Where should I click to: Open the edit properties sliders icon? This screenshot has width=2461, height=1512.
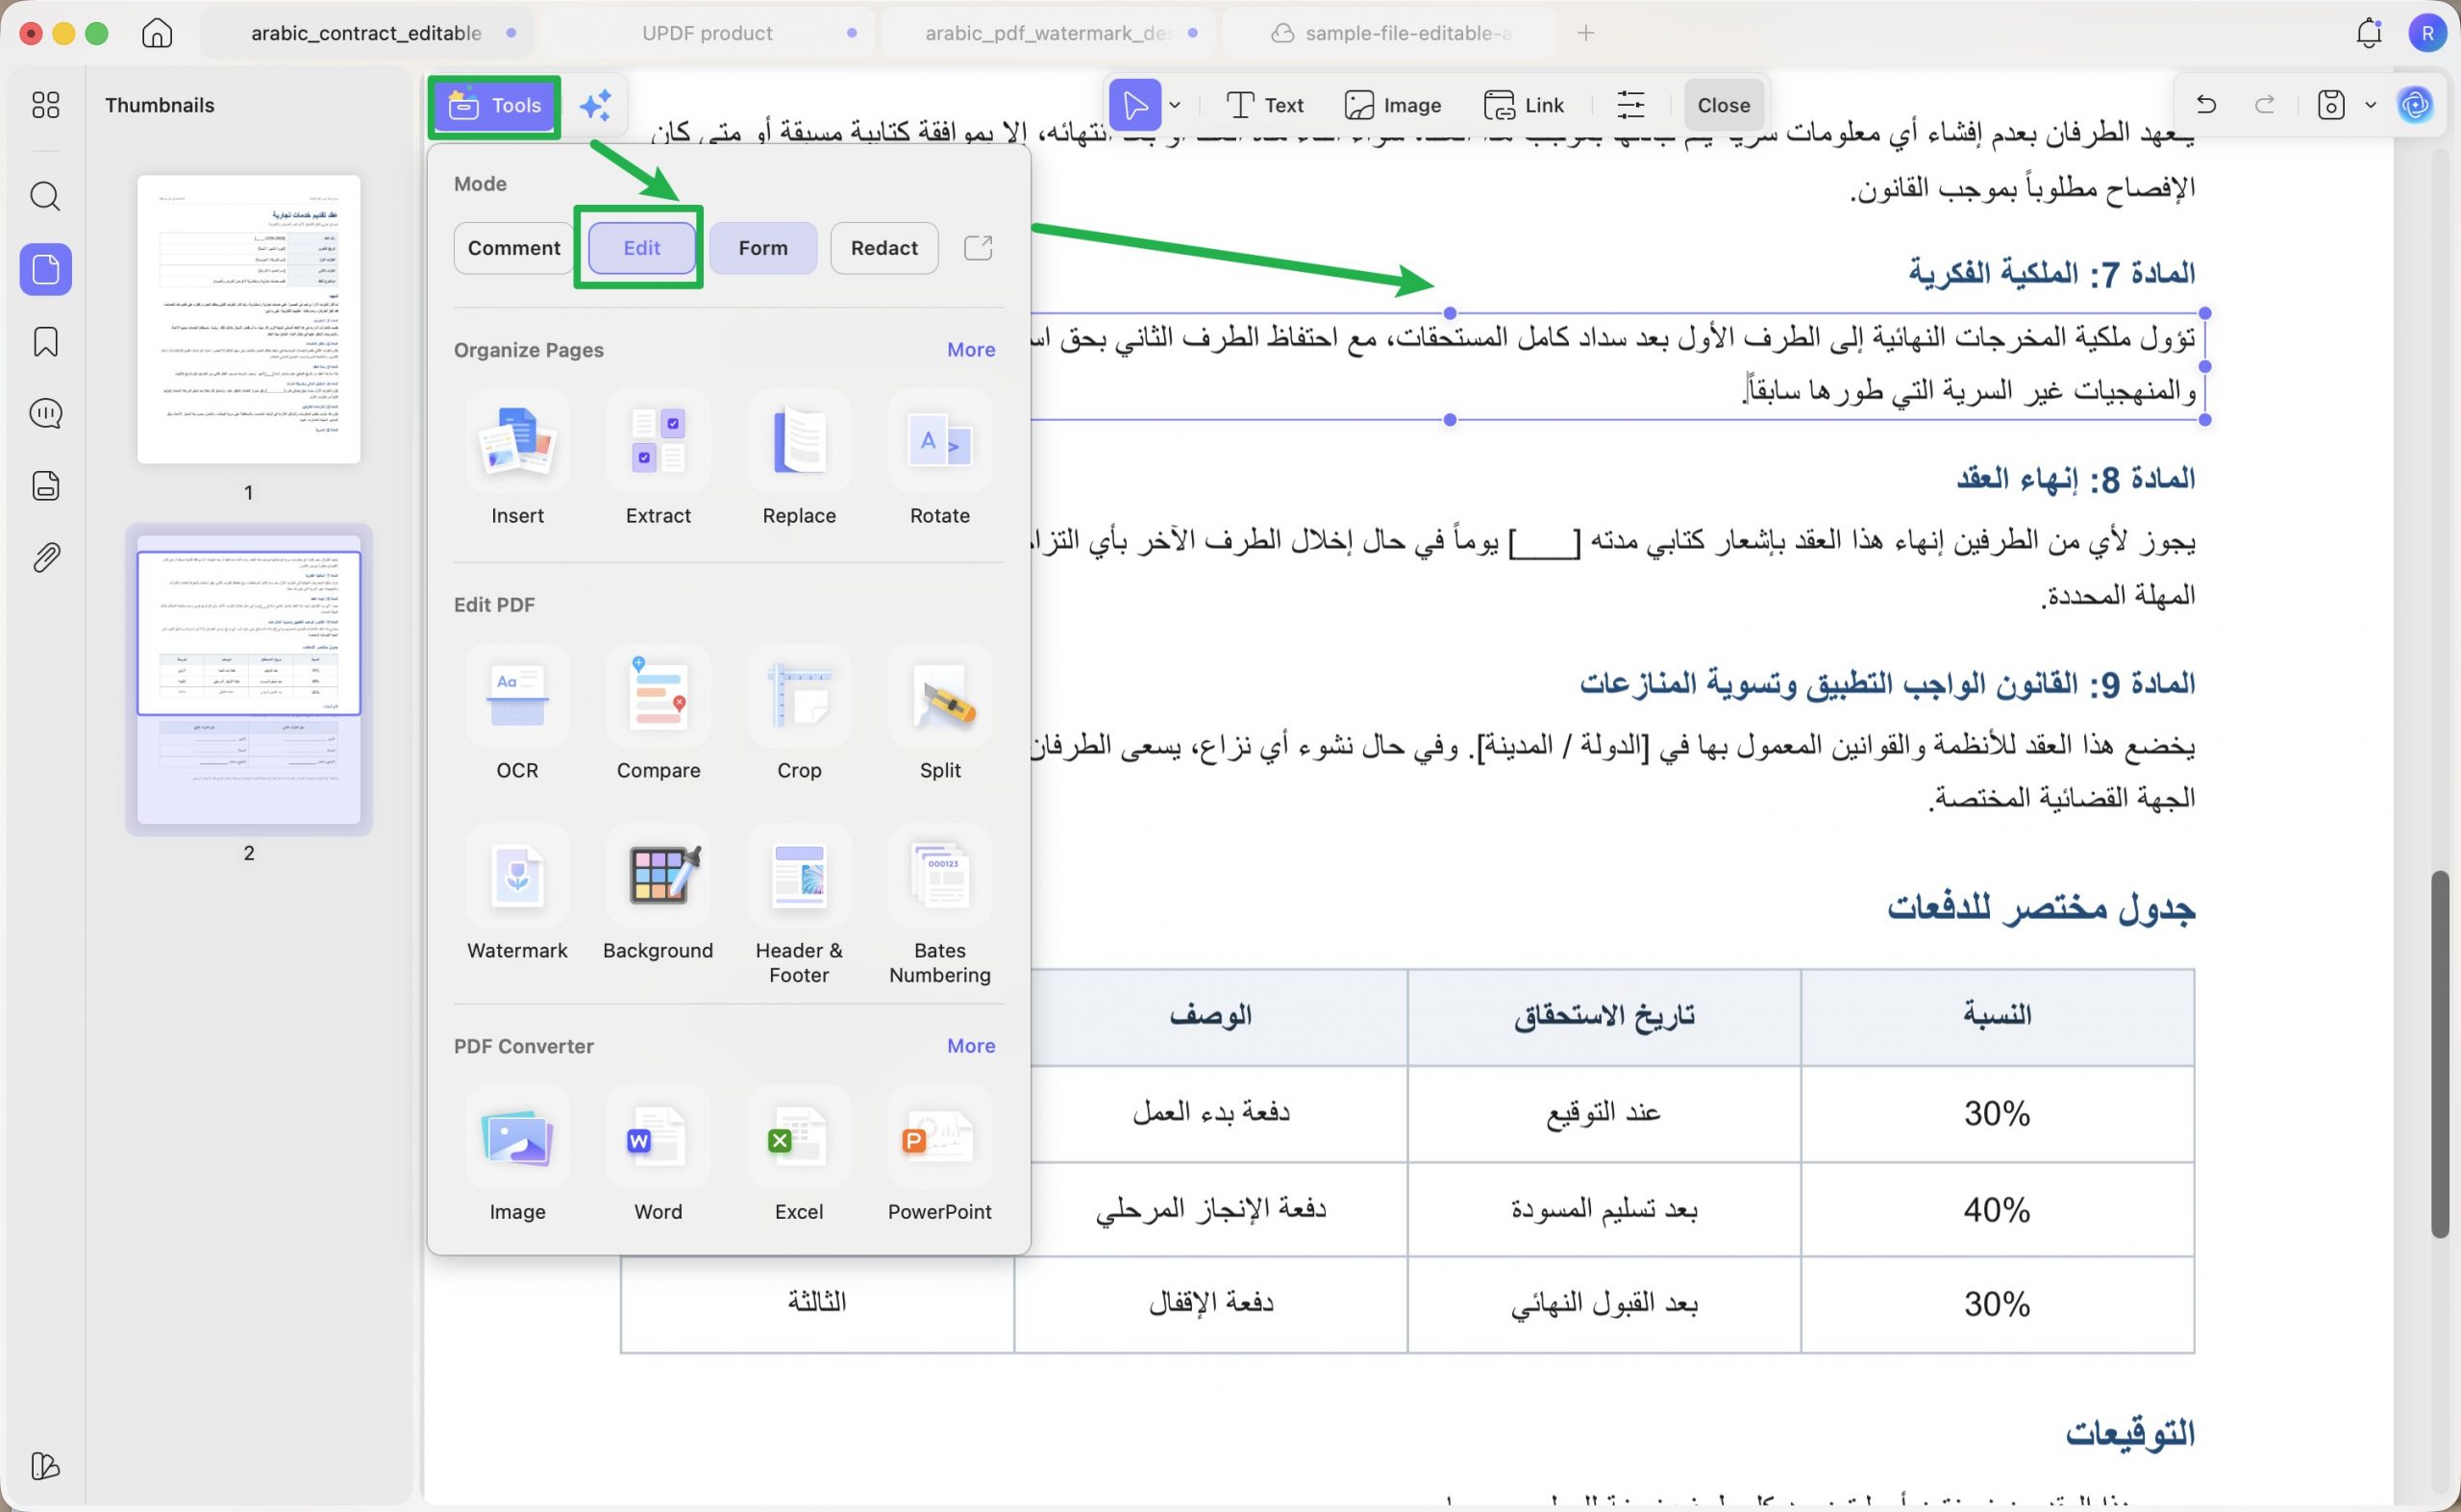(1630, 104)
